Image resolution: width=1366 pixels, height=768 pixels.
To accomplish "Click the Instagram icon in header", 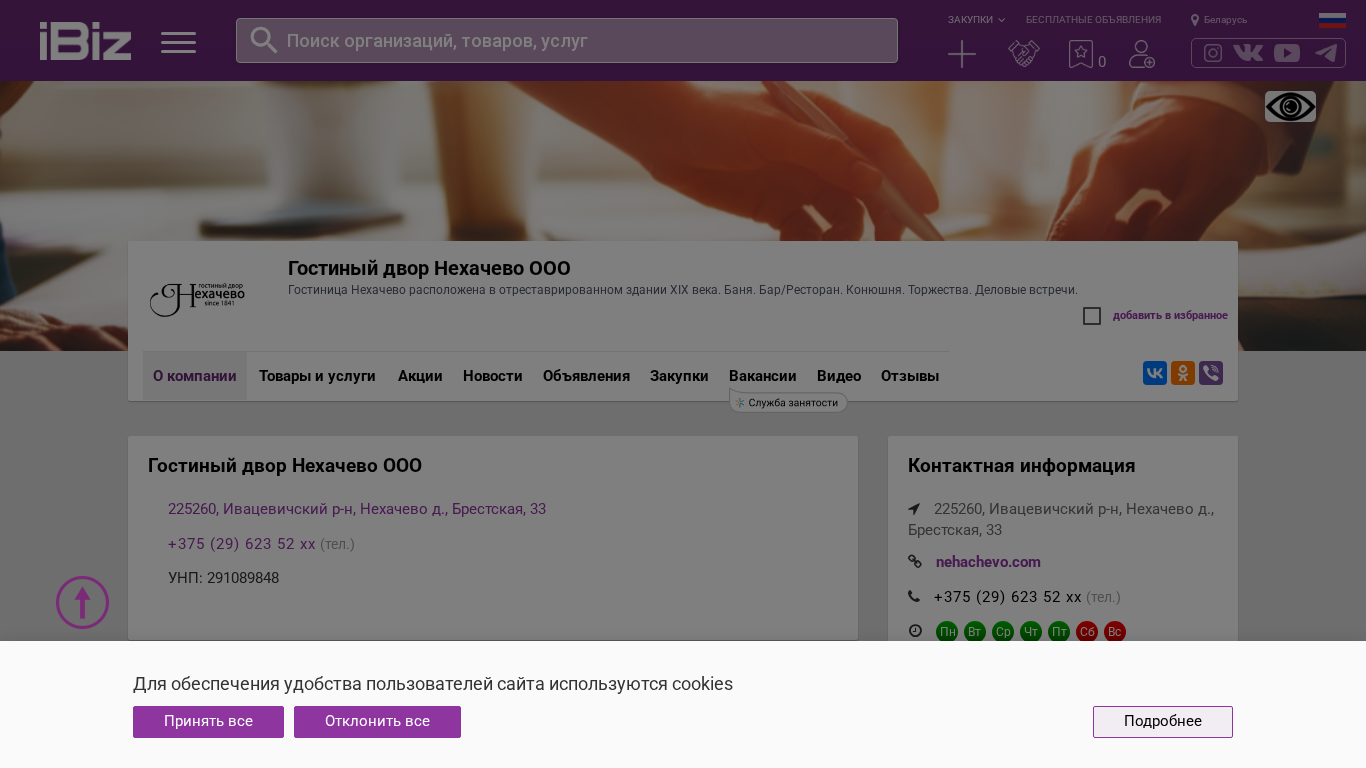I will click(1212, 53).
